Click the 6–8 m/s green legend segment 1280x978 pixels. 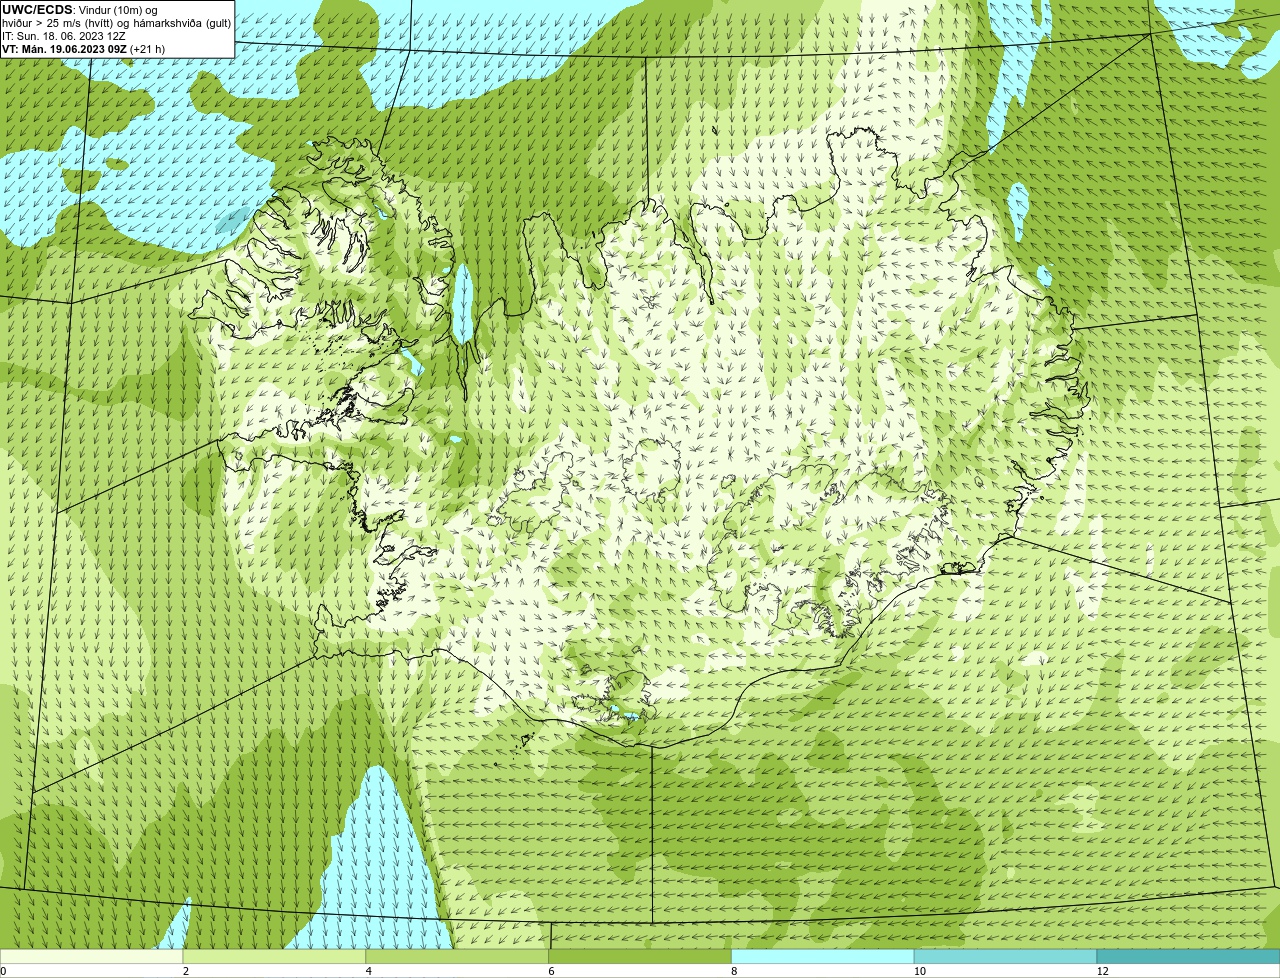coord(640,957)
